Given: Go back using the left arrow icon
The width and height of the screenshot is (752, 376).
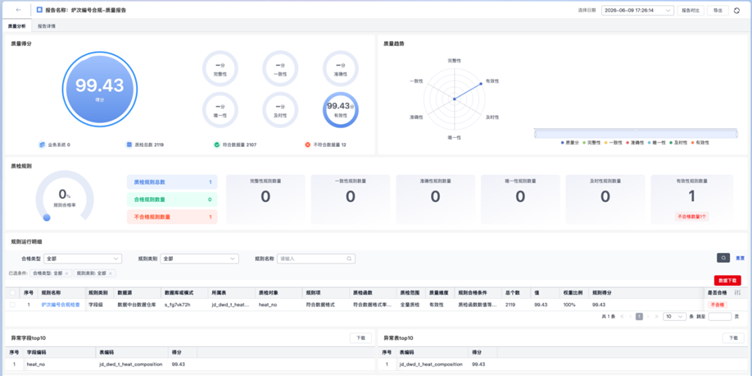Looking at the screenshot, I should pyautogui.click(x=19, y=10).
